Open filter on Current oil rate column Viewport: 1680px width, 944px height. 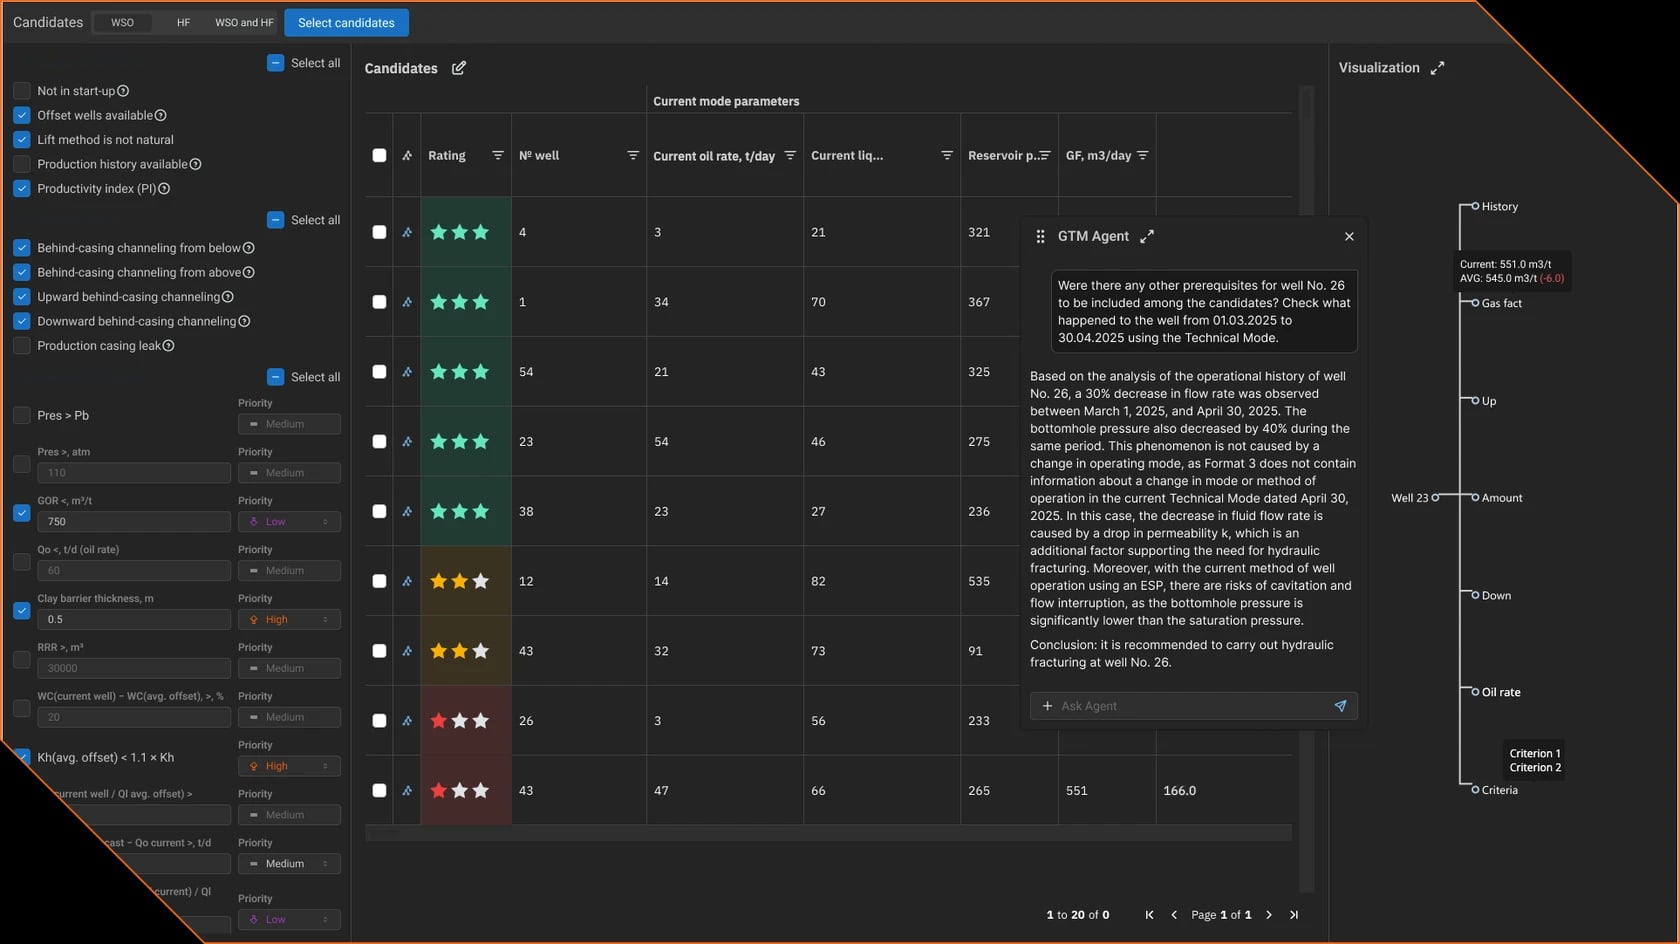[x=790, y=155]
